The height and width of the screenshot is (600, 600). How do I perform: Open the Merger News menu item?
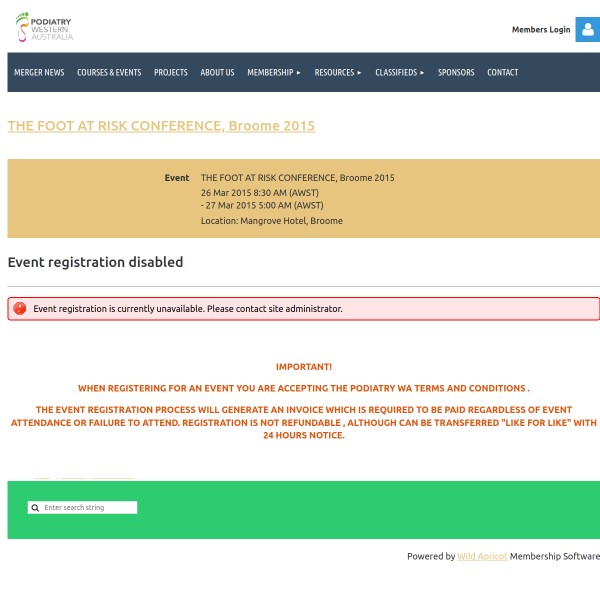pos(39,73)
